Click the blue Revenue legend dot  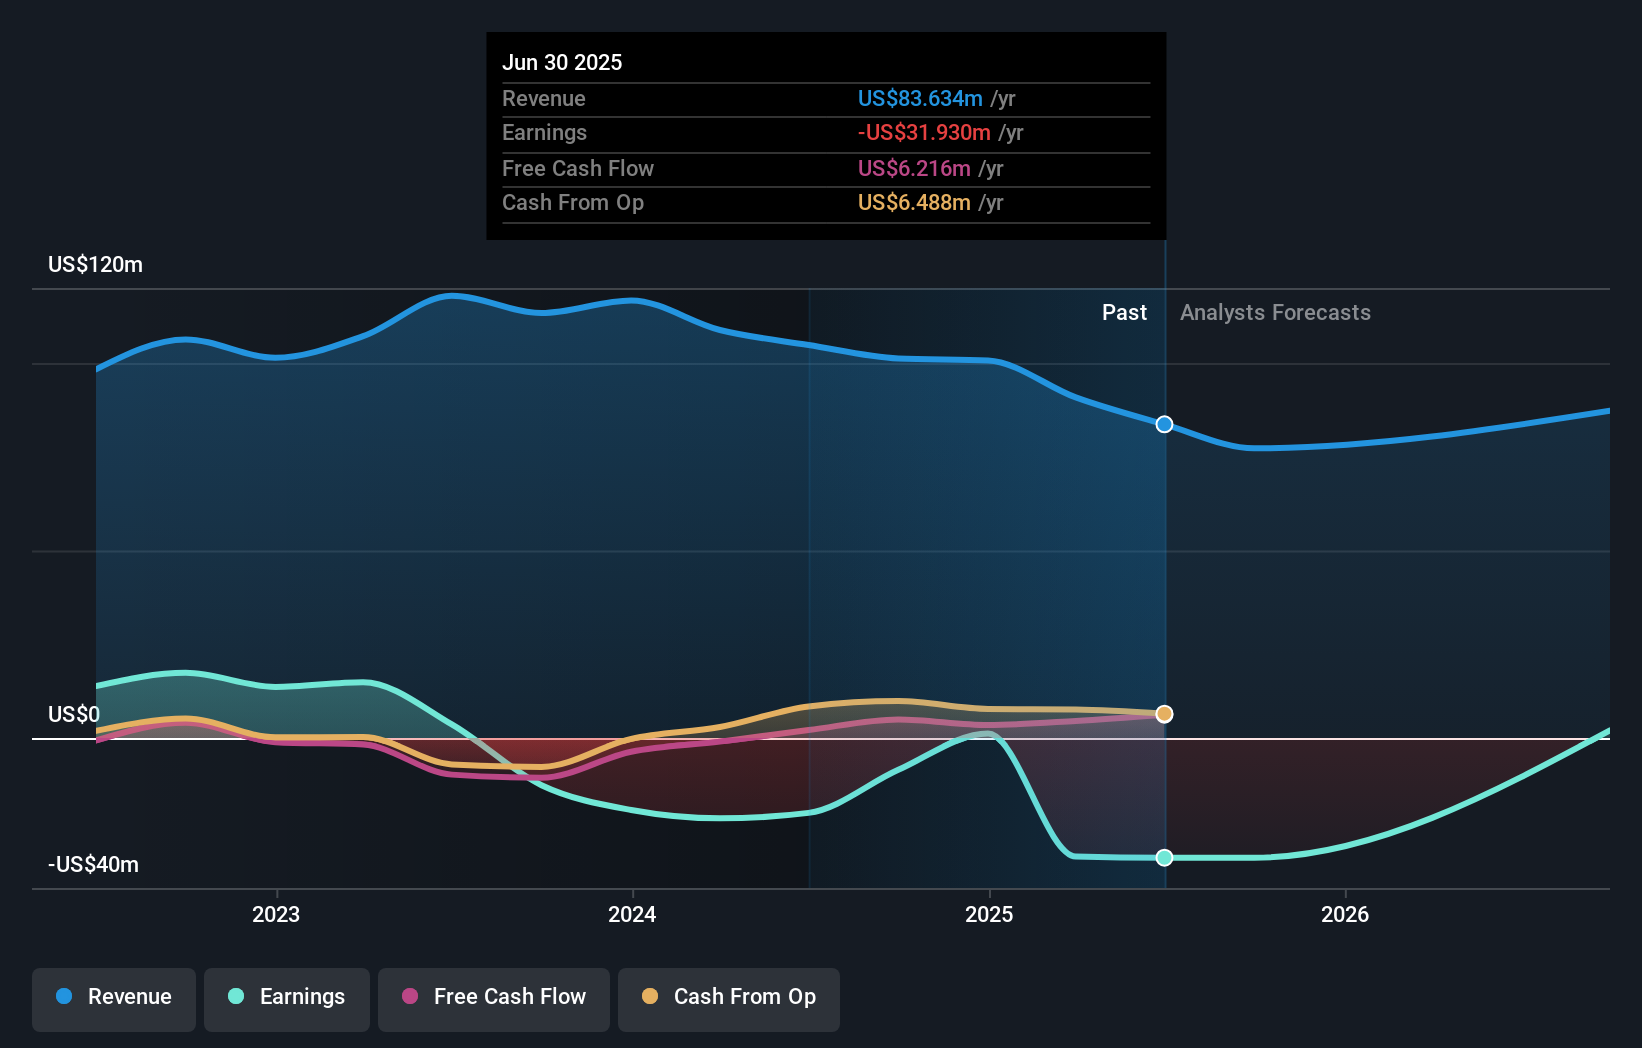[x=63, y=997]
